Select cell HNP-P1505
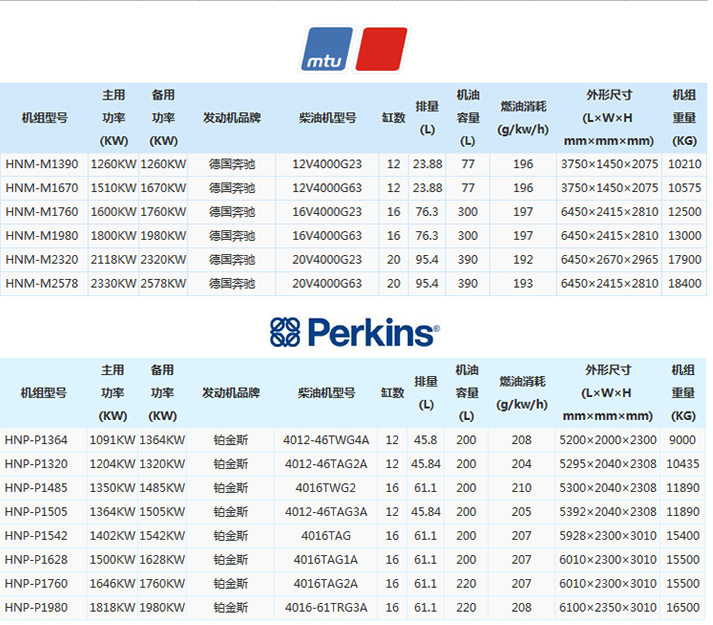 pyautogui.click(x=36, y=512)
